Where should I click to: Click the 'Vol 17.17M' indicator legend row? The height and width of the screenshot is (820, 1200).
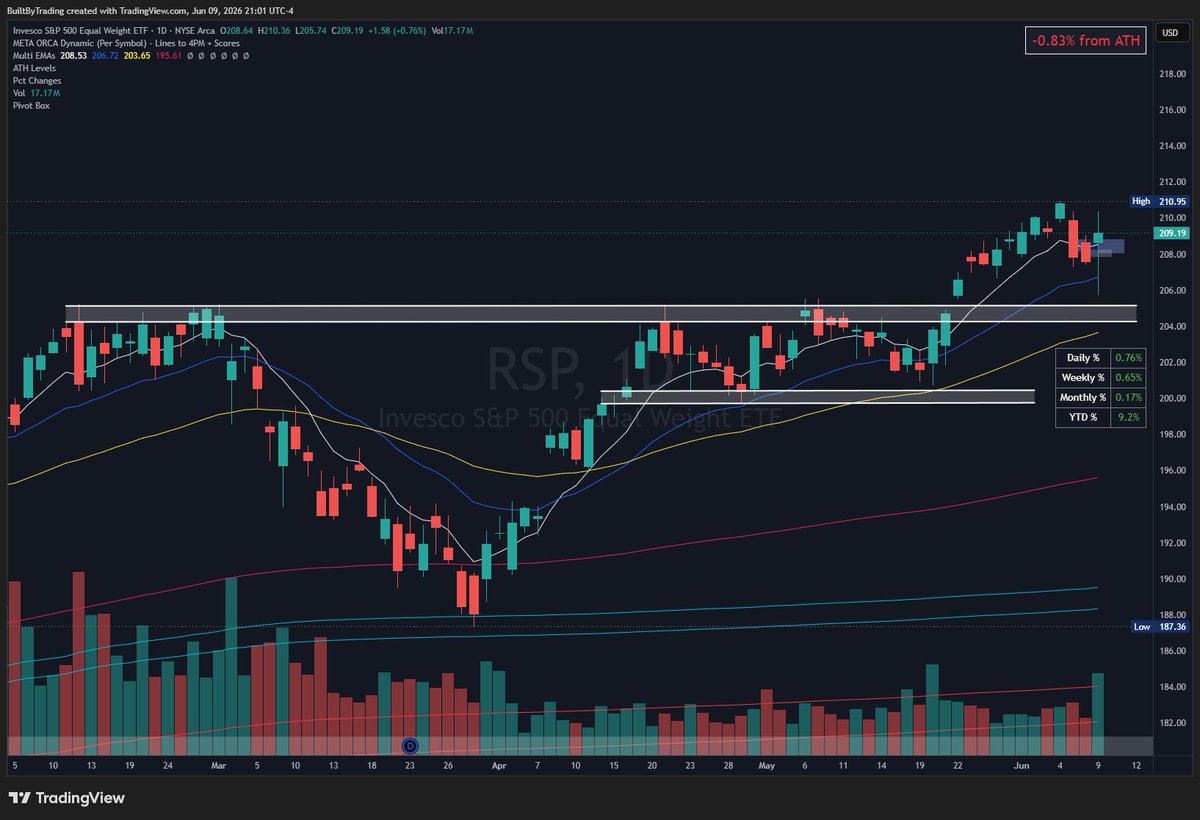36,93
